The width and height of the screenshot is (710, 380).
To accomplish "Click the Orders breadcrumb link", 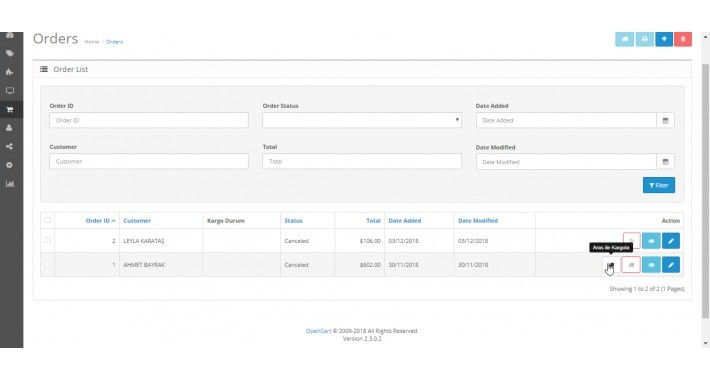I will [114, 42].
